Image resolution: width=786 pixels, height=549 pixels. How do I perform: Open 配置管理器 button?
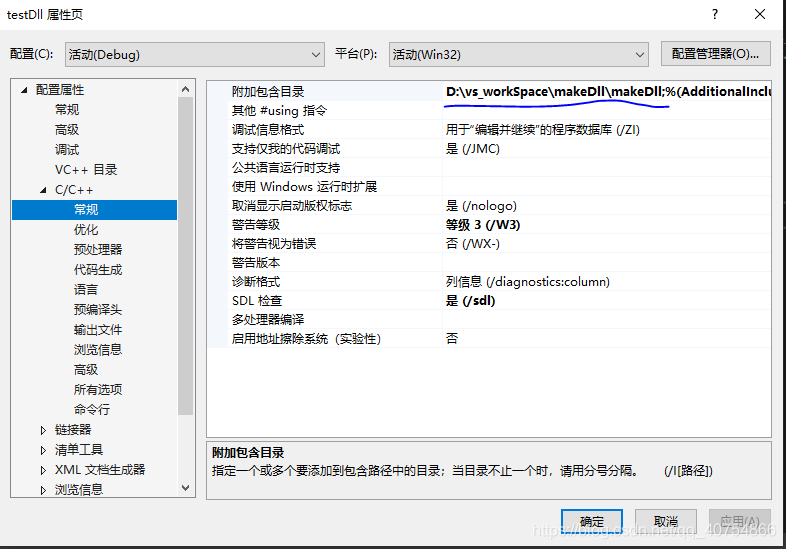coord(715,54)
